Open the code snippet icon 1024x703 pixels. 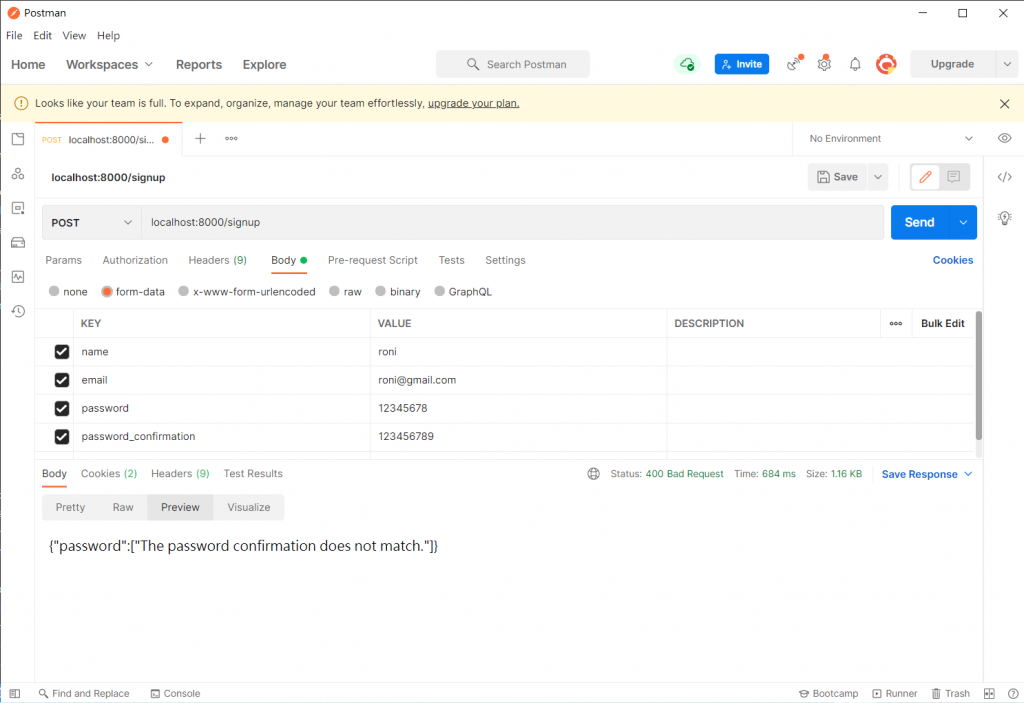(1004, 177)
